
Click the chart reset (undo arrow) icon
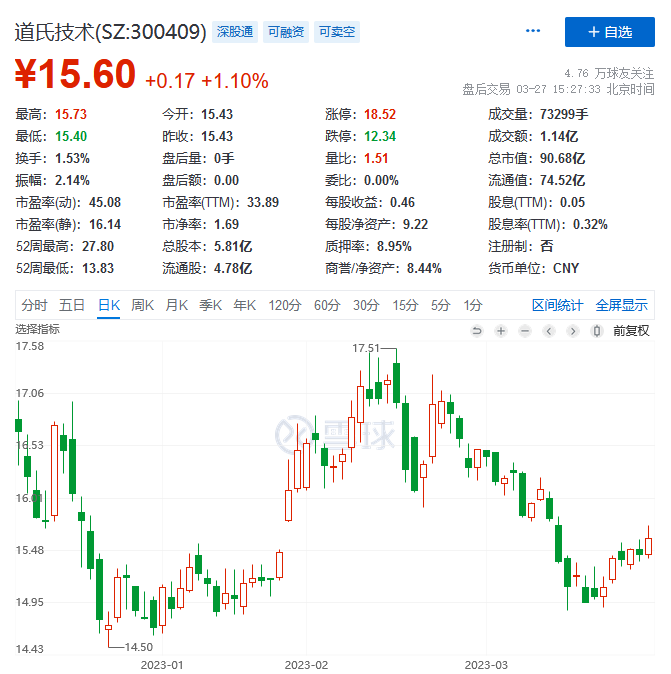point(477,331)
